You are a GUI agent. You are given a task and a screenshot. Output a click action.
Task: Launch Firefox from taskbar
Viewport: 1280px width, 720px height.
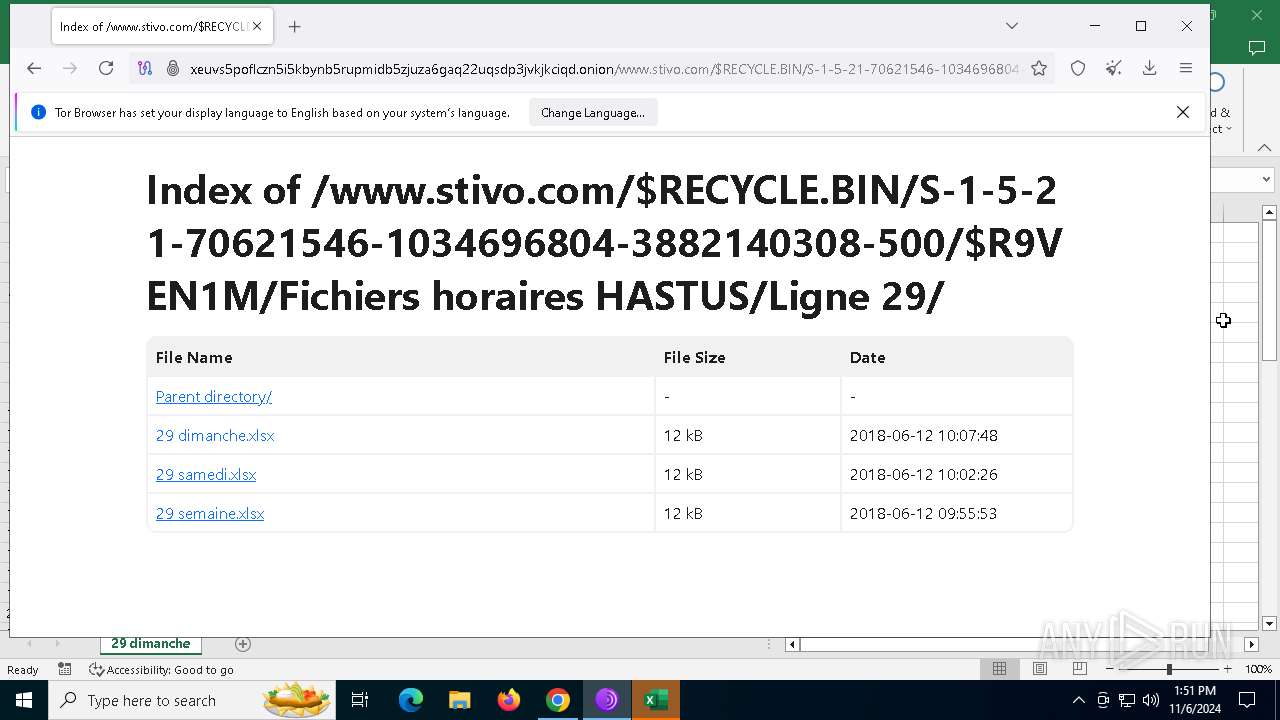coord(509,700)
